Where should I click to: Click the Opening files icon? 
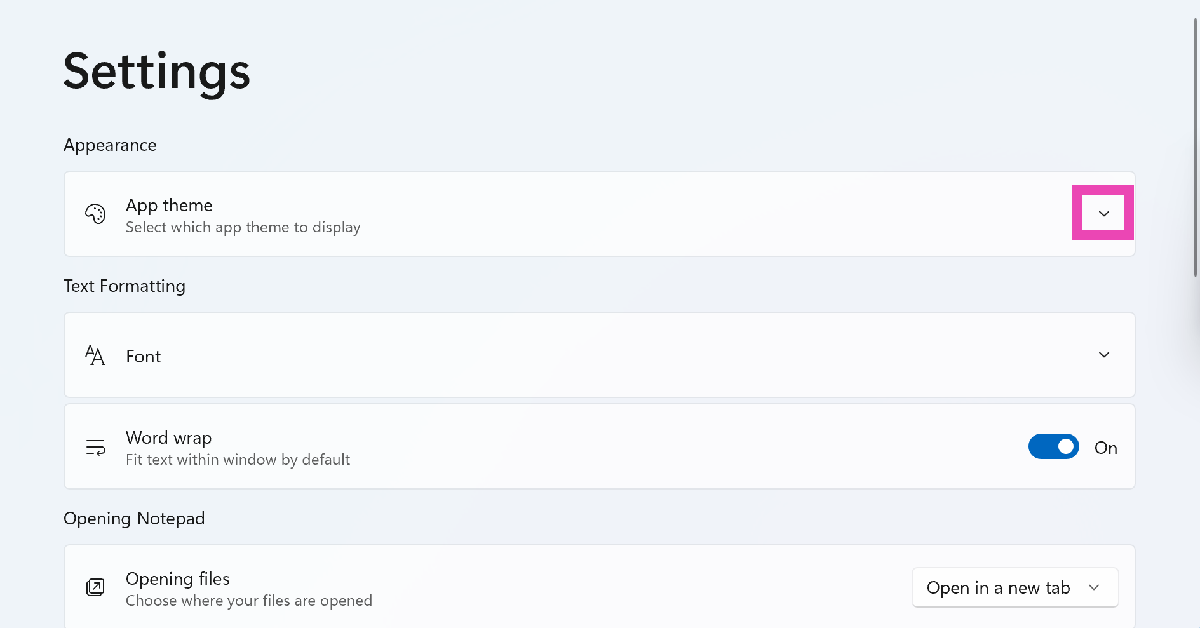[95, 588]
